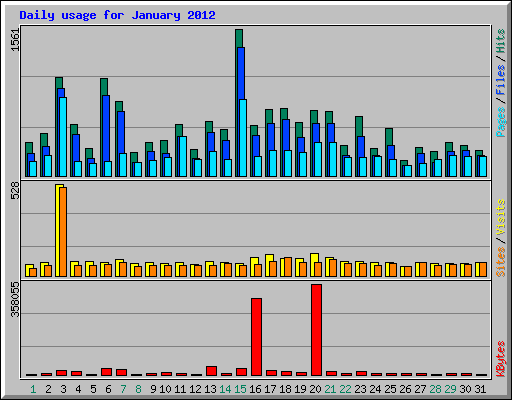Select green day label 21 on the x-axis

pos(330,389)
